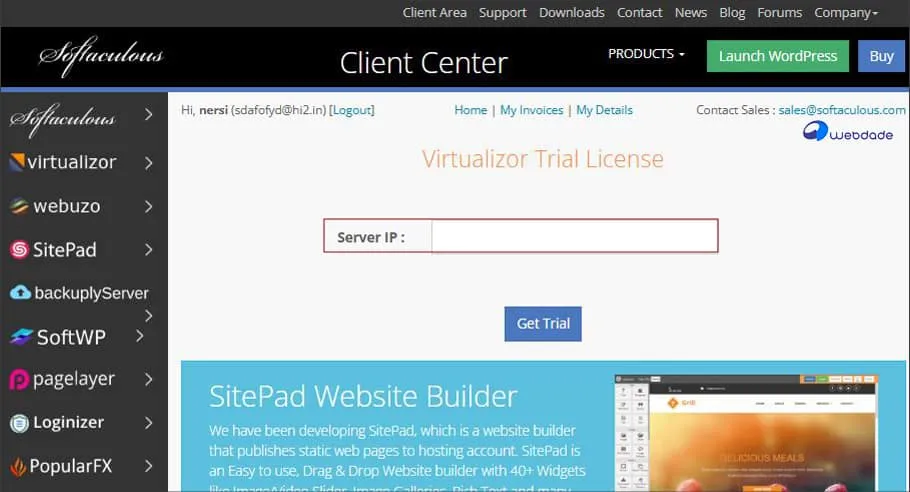This screenshot has height=492, width=910.
Task: Open the Company dropdown menu
Action: [845, 13]
